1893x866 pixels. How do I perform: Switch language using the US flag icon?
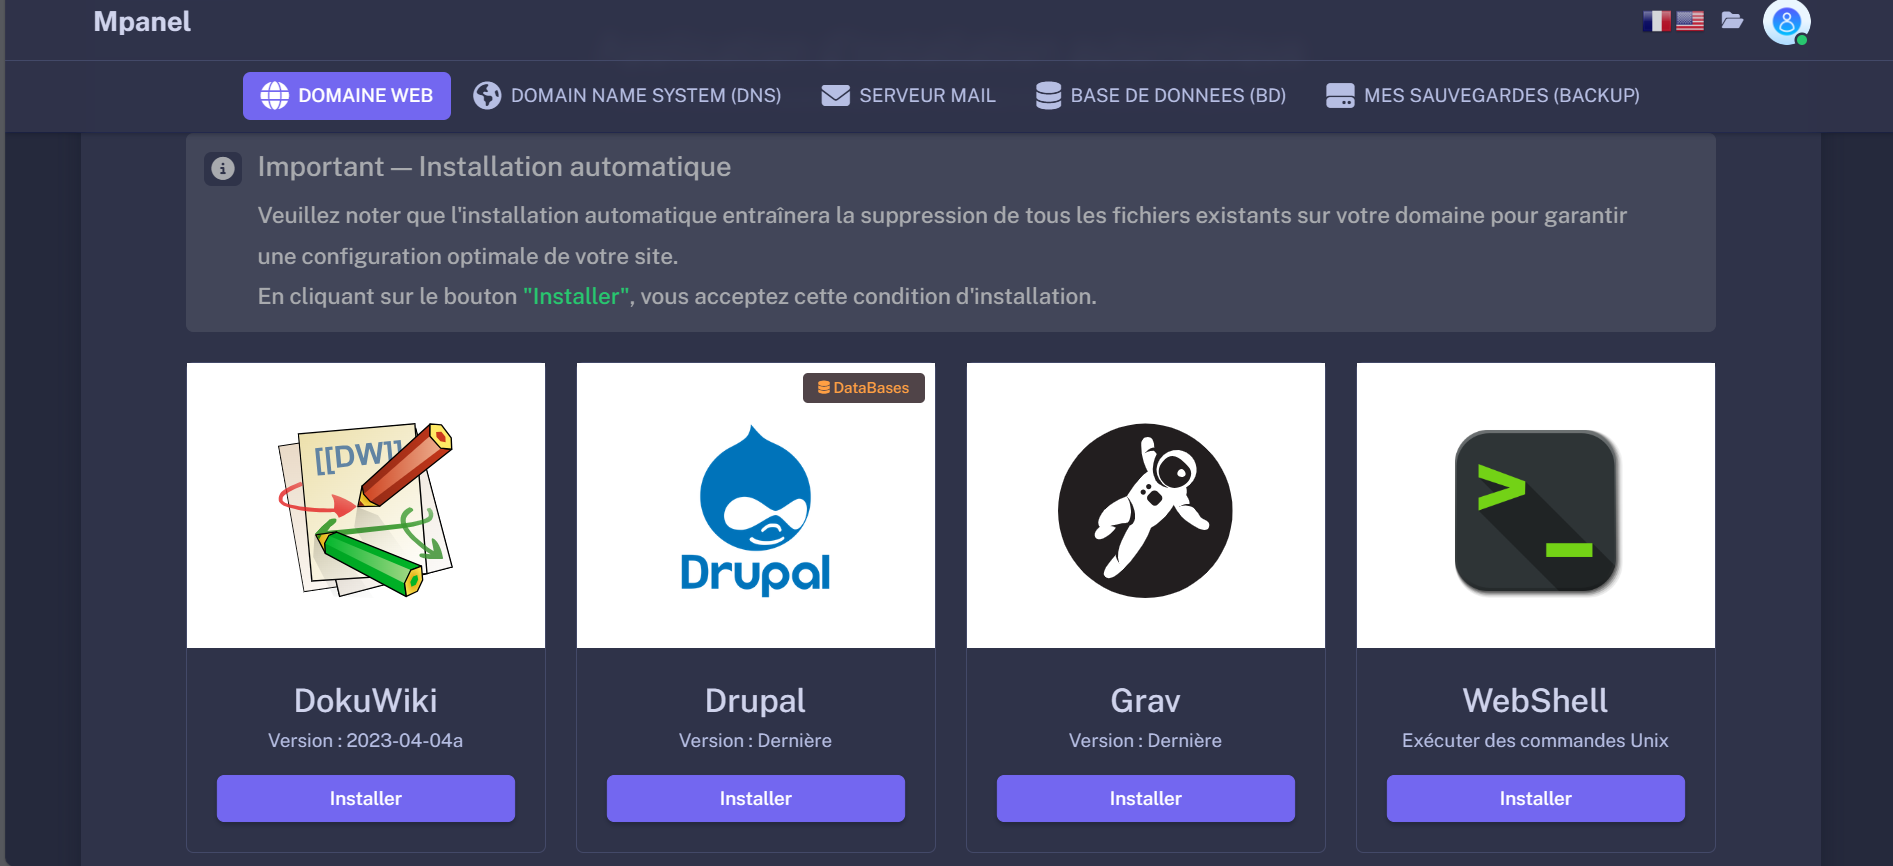(1690, 21)
